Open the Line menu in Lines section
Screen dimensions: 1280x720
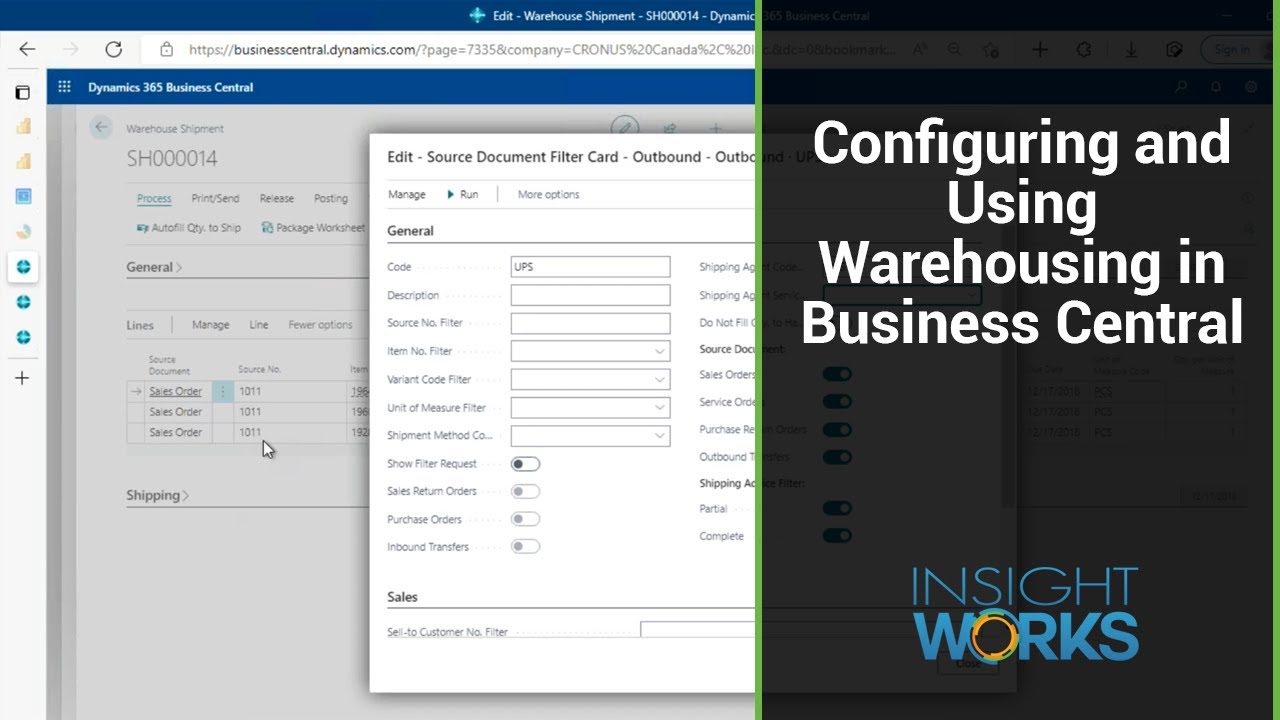259,325
